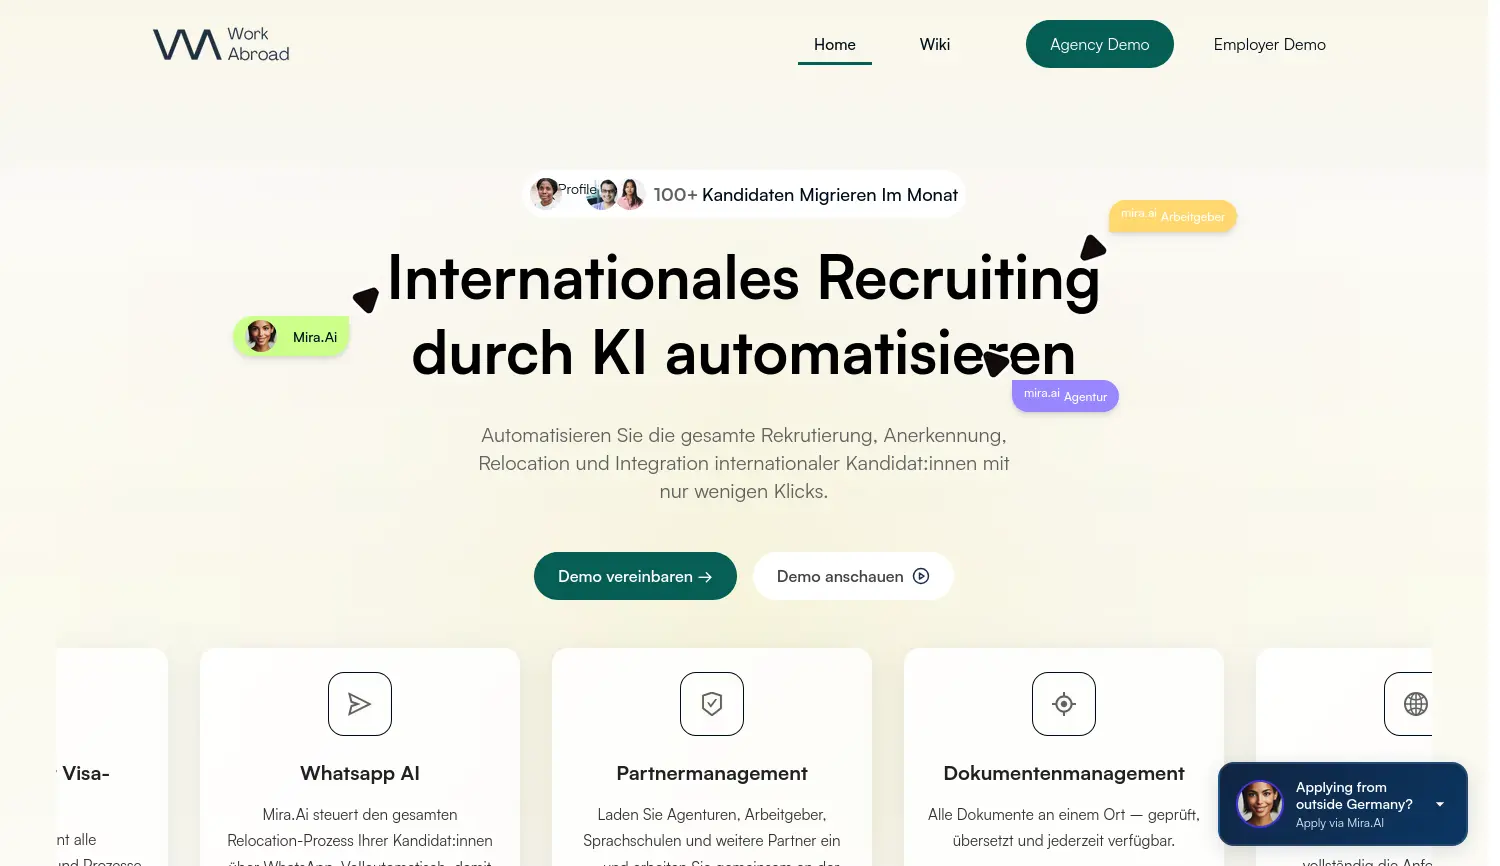This screenshot has height=866, width=1500.
Task: Expand the 'Applying from outside Germany?' widget
Action: 1440,804
